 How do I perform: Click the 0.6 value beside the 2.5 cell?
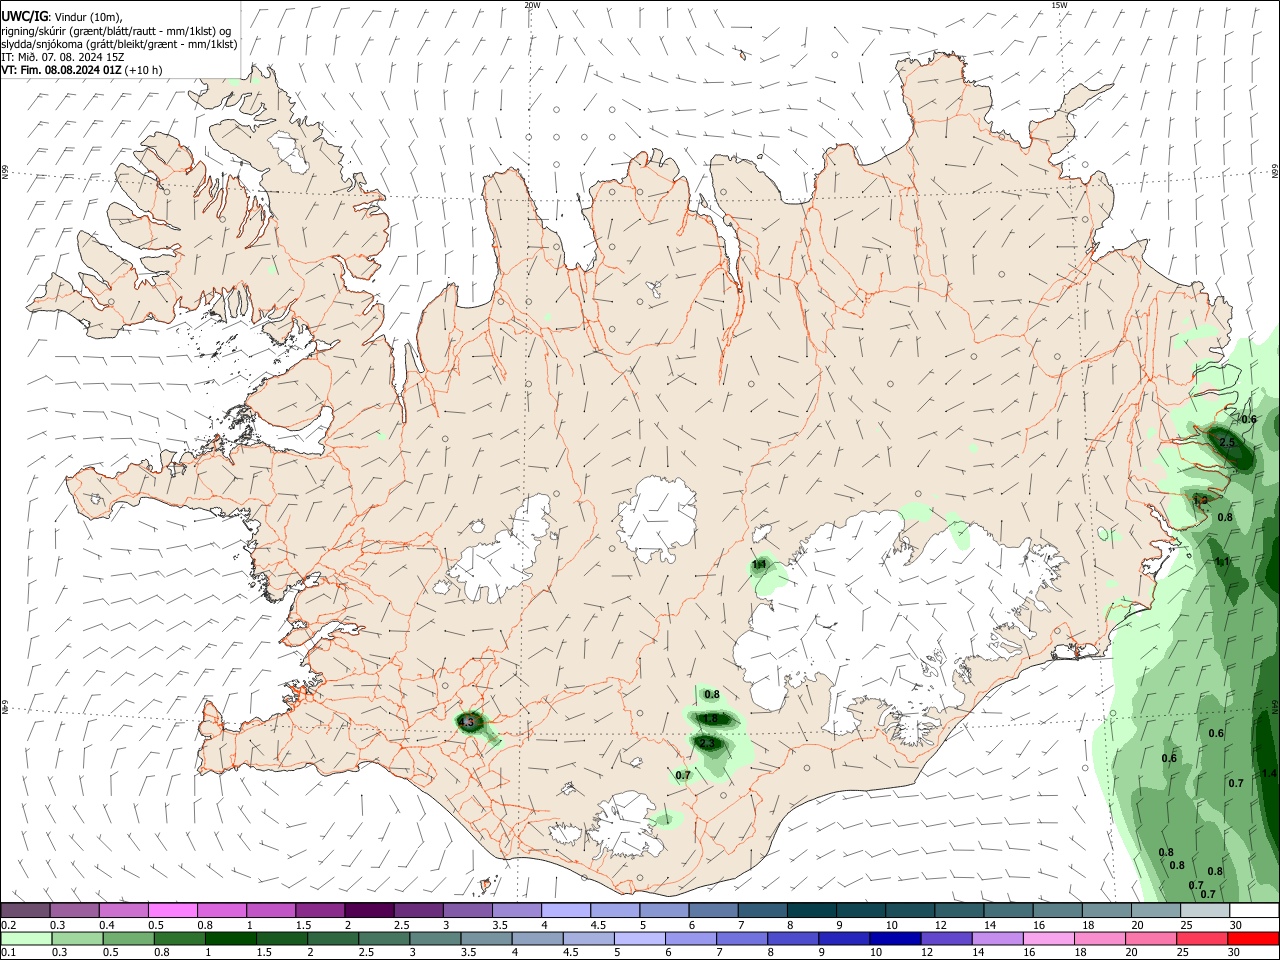click(1249, 419)
